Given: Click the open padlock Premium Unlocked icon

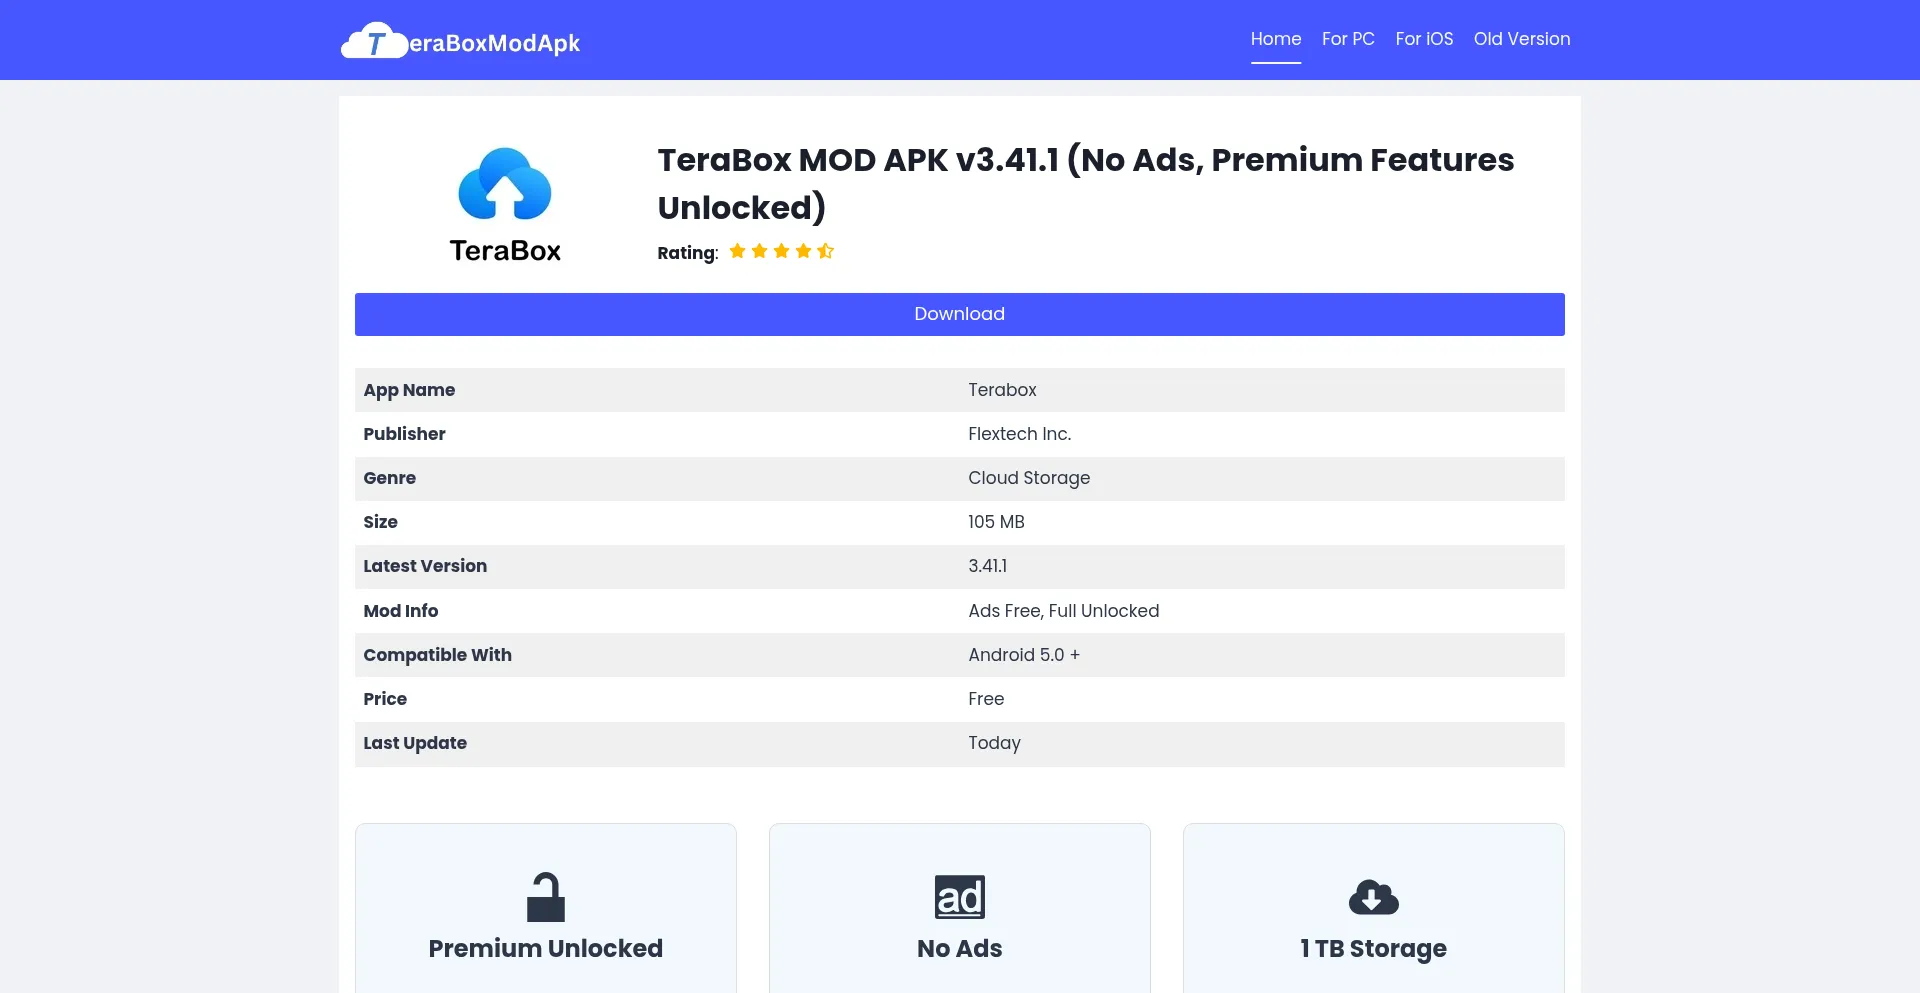Looking at the screenshot, I should point(546,897).
